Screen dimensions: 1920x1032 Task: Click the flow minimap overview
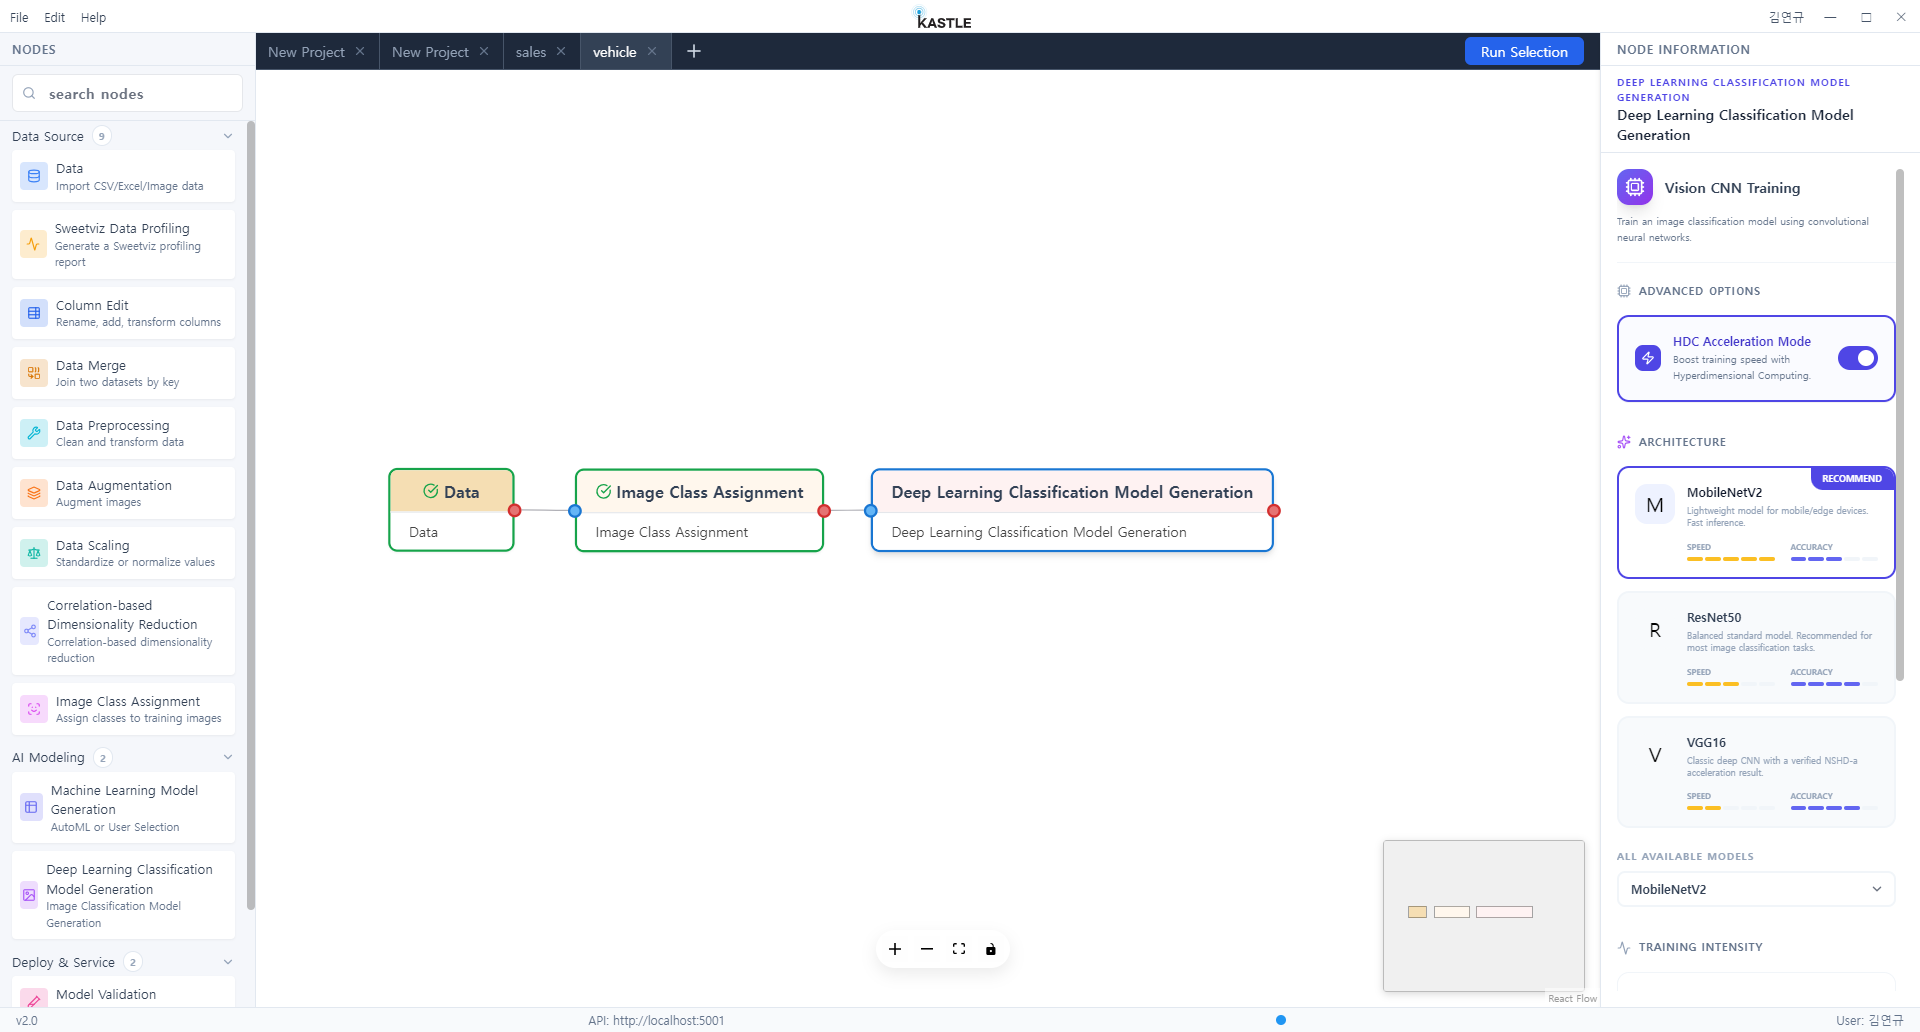pos(1484,916)
